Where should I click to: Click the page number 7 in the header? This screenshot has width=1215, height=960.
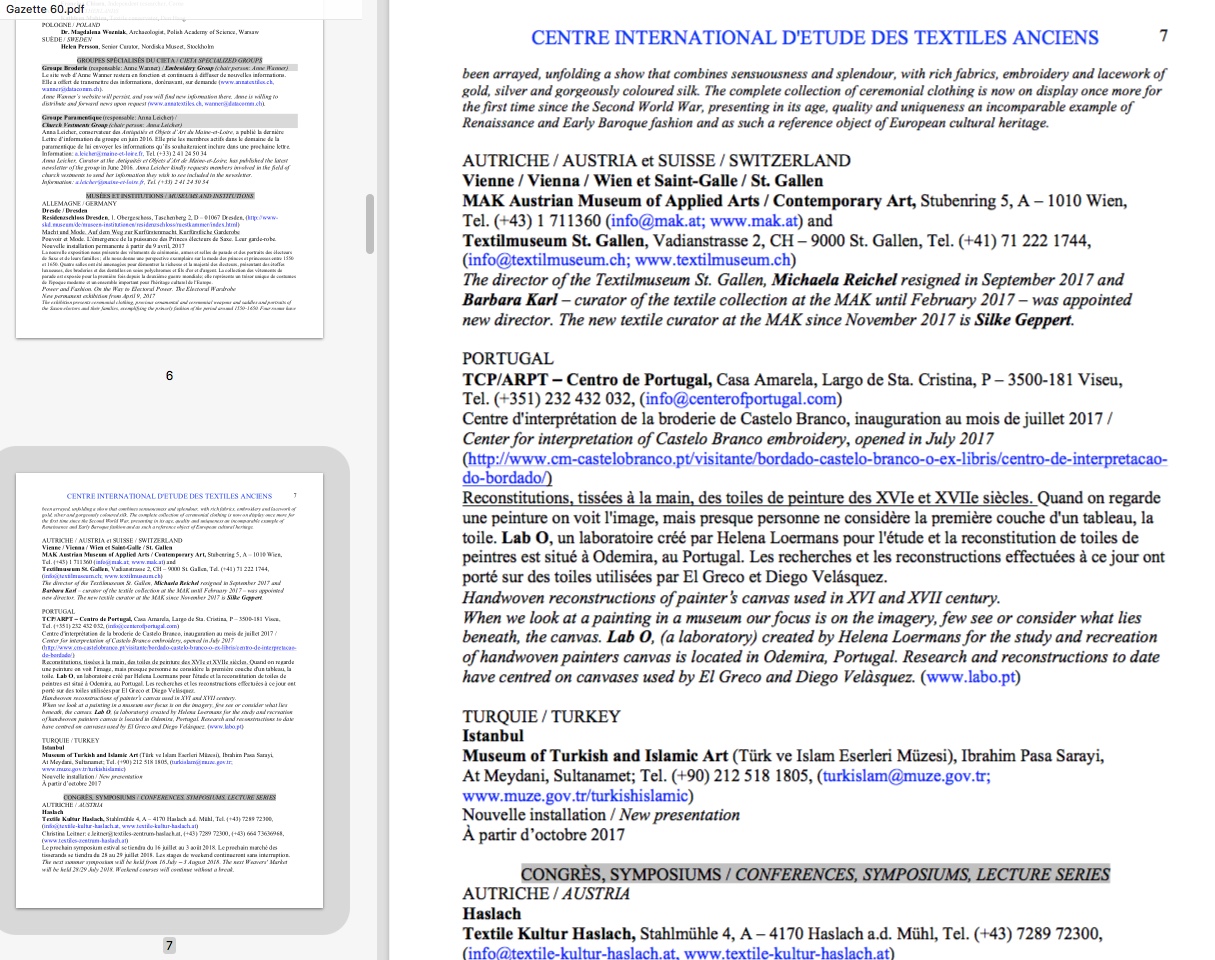pyautogui.click(x=1163, y=36)
